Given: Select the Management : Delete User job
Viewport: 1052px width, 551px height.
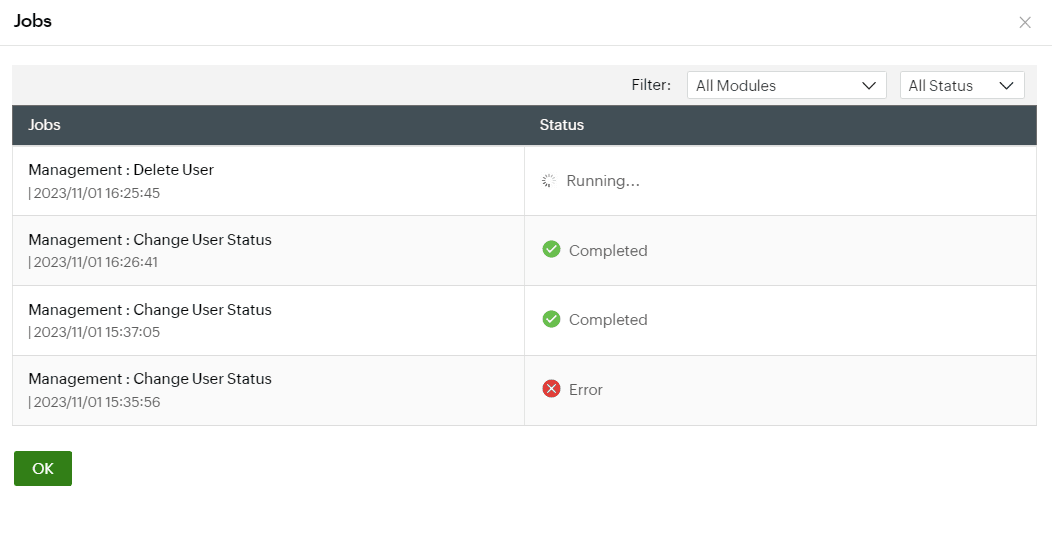Looking at the screenshot, I should [121, 170].
